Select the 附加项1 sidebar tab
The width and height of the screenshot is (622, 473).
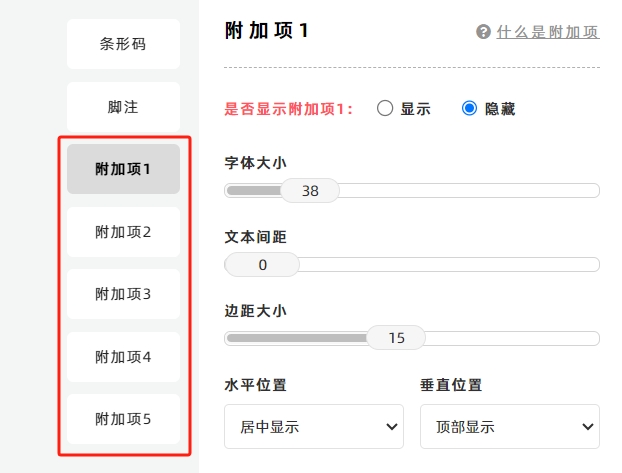coord(123,169)
